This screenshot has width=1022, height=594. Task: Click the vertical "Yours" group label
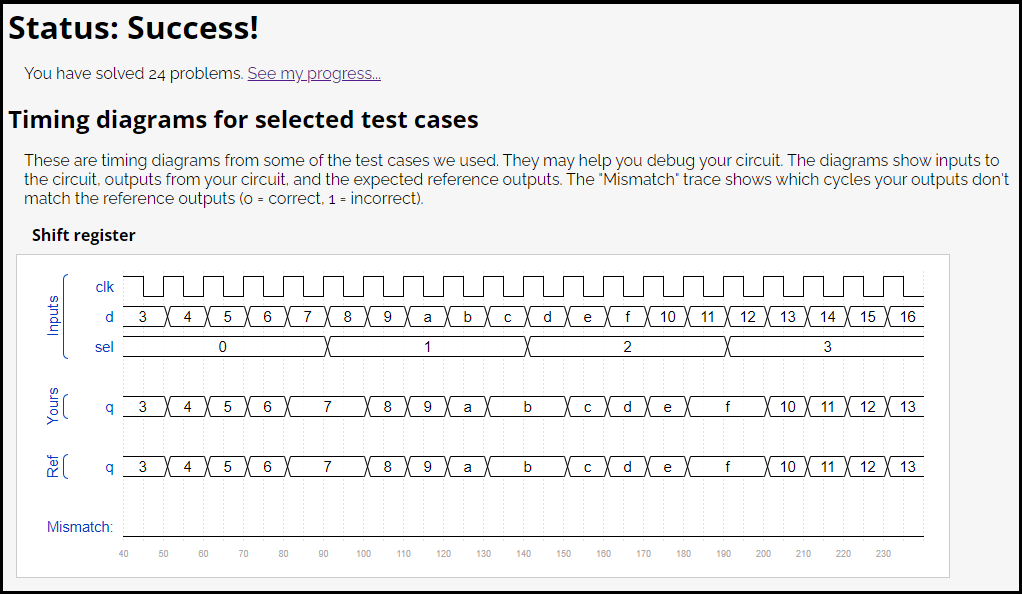click(x=54, y=406)
